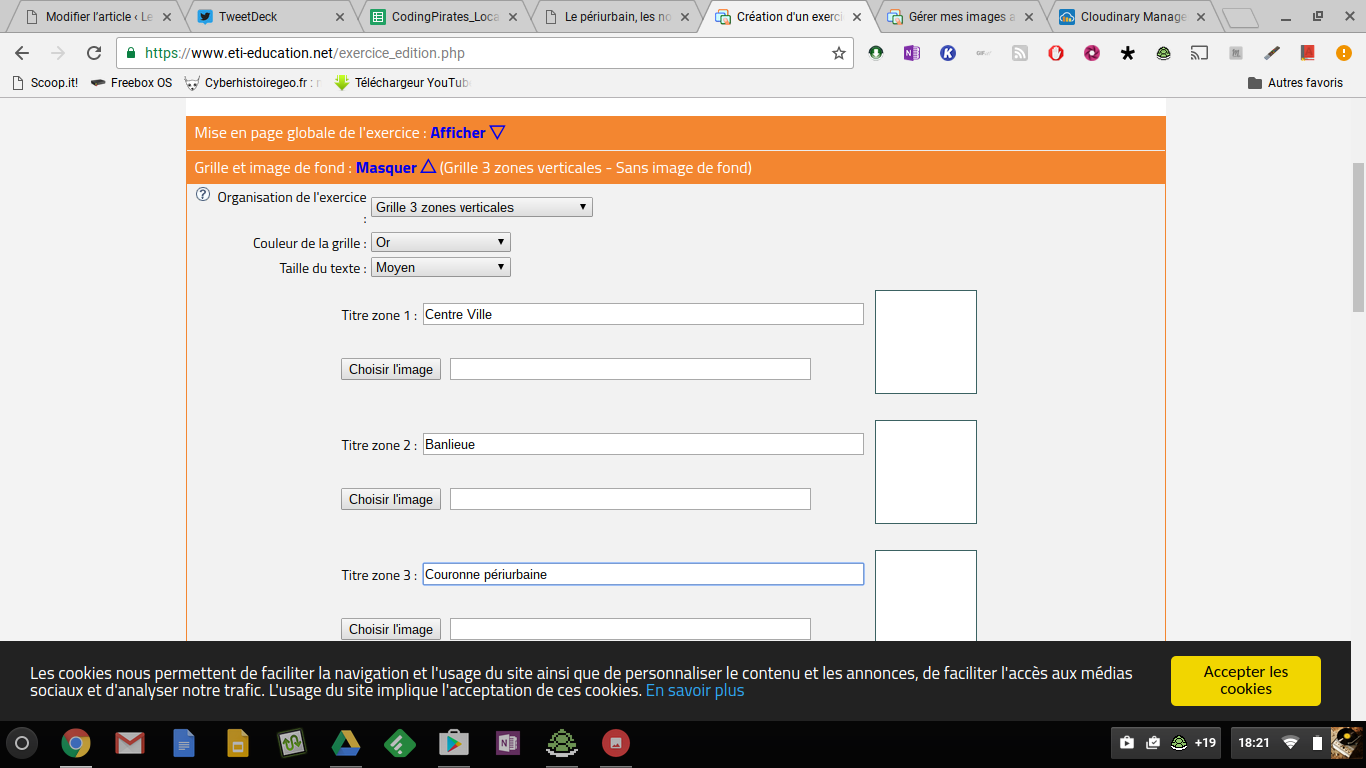The image size is (1366, 768).
Task: Bookmark this page with the star icon
Action: tap(838, 53)
